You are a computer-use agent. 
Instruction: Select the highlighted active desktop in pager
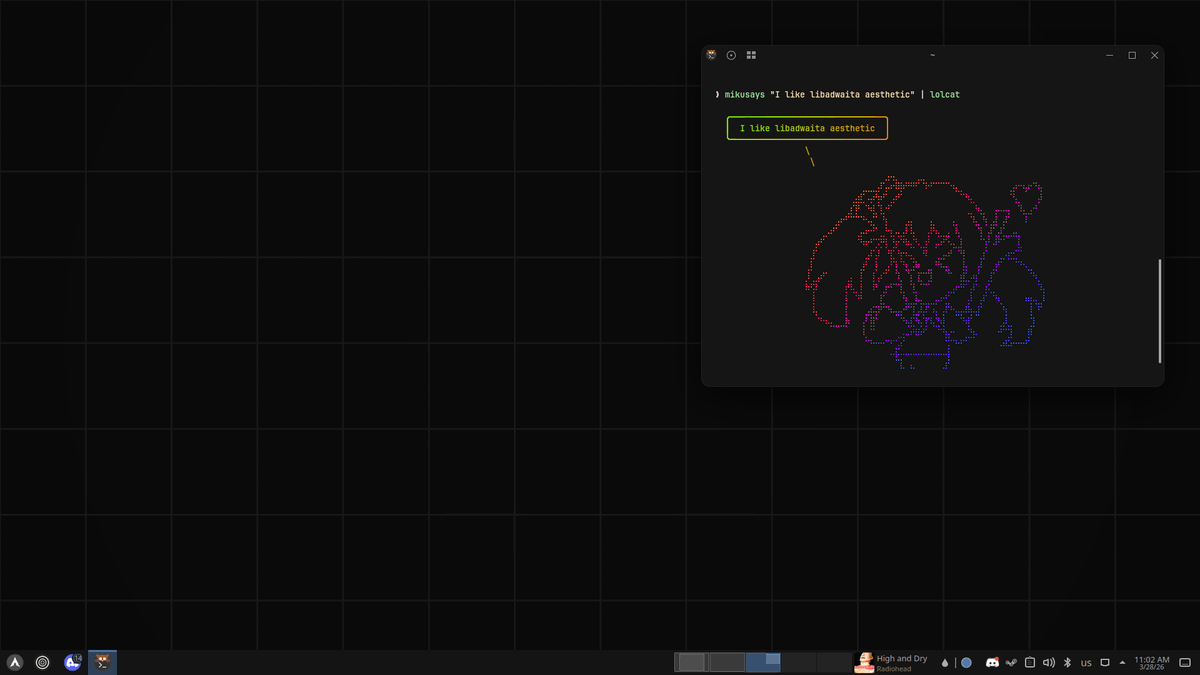click(x=763, y=662)
